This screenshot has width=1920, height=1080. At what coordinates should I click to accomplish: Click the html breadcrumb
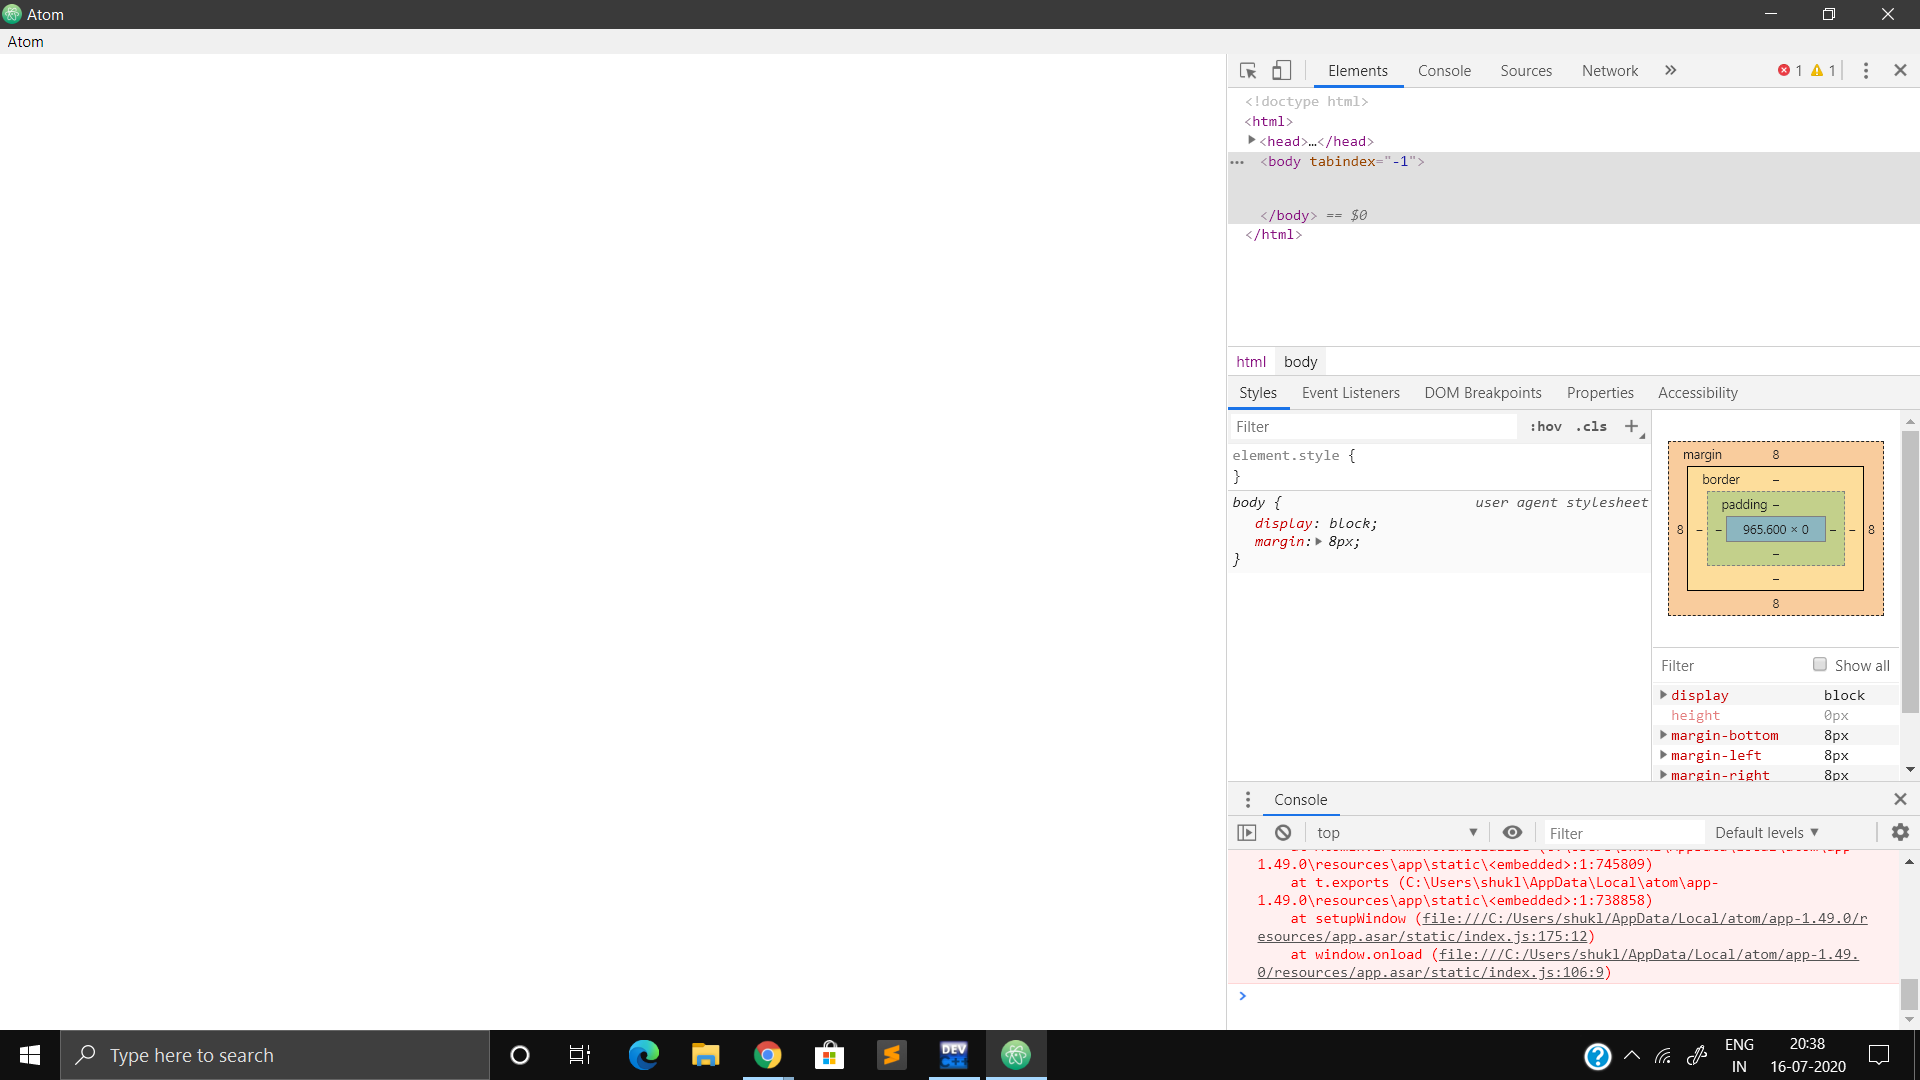point(1251,362)
